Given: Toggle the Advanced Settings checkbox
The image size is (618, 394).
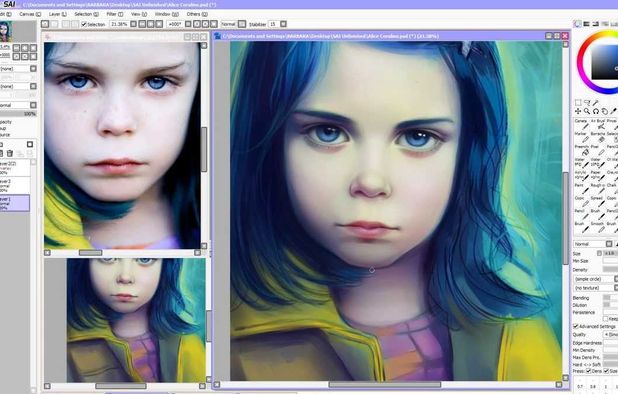Looking at the screenshot, I should pyautogui.click(x=576, y=326).
